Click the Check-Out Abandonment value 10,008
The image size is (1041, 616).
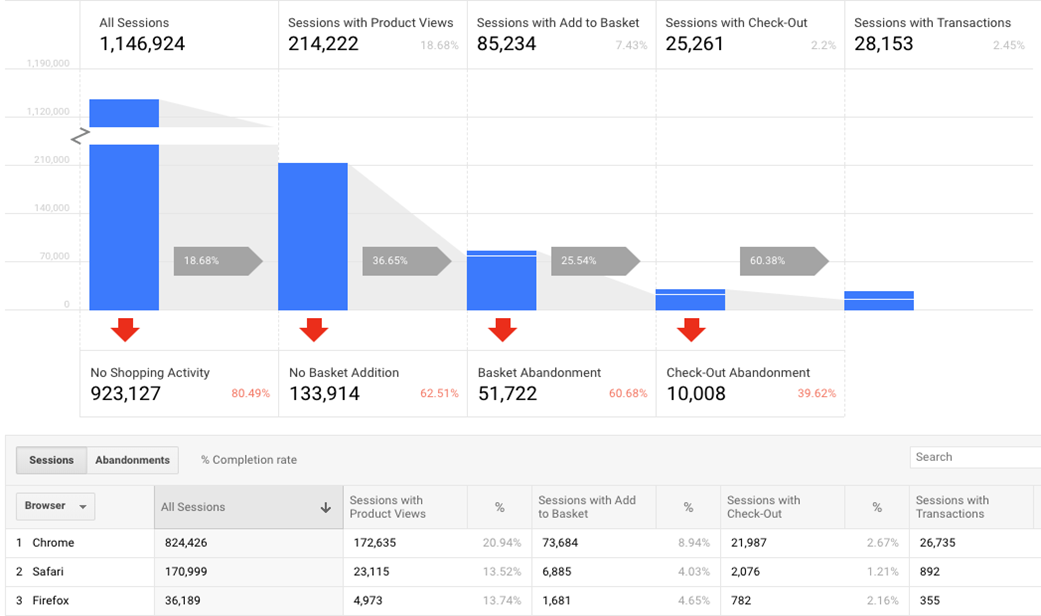coord(696,394)
